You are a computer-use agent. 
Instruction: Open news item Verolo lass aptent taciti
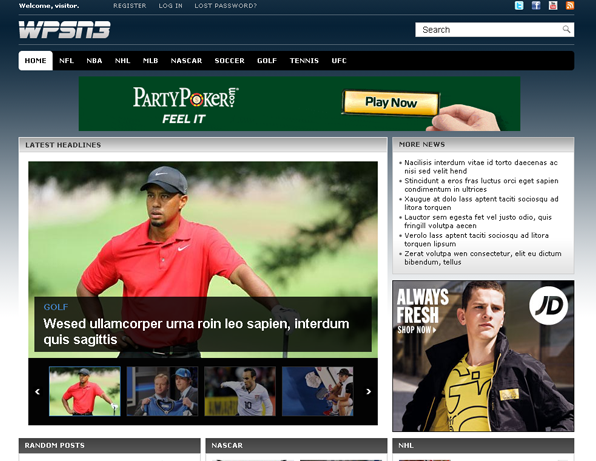(x=476, y=240)
